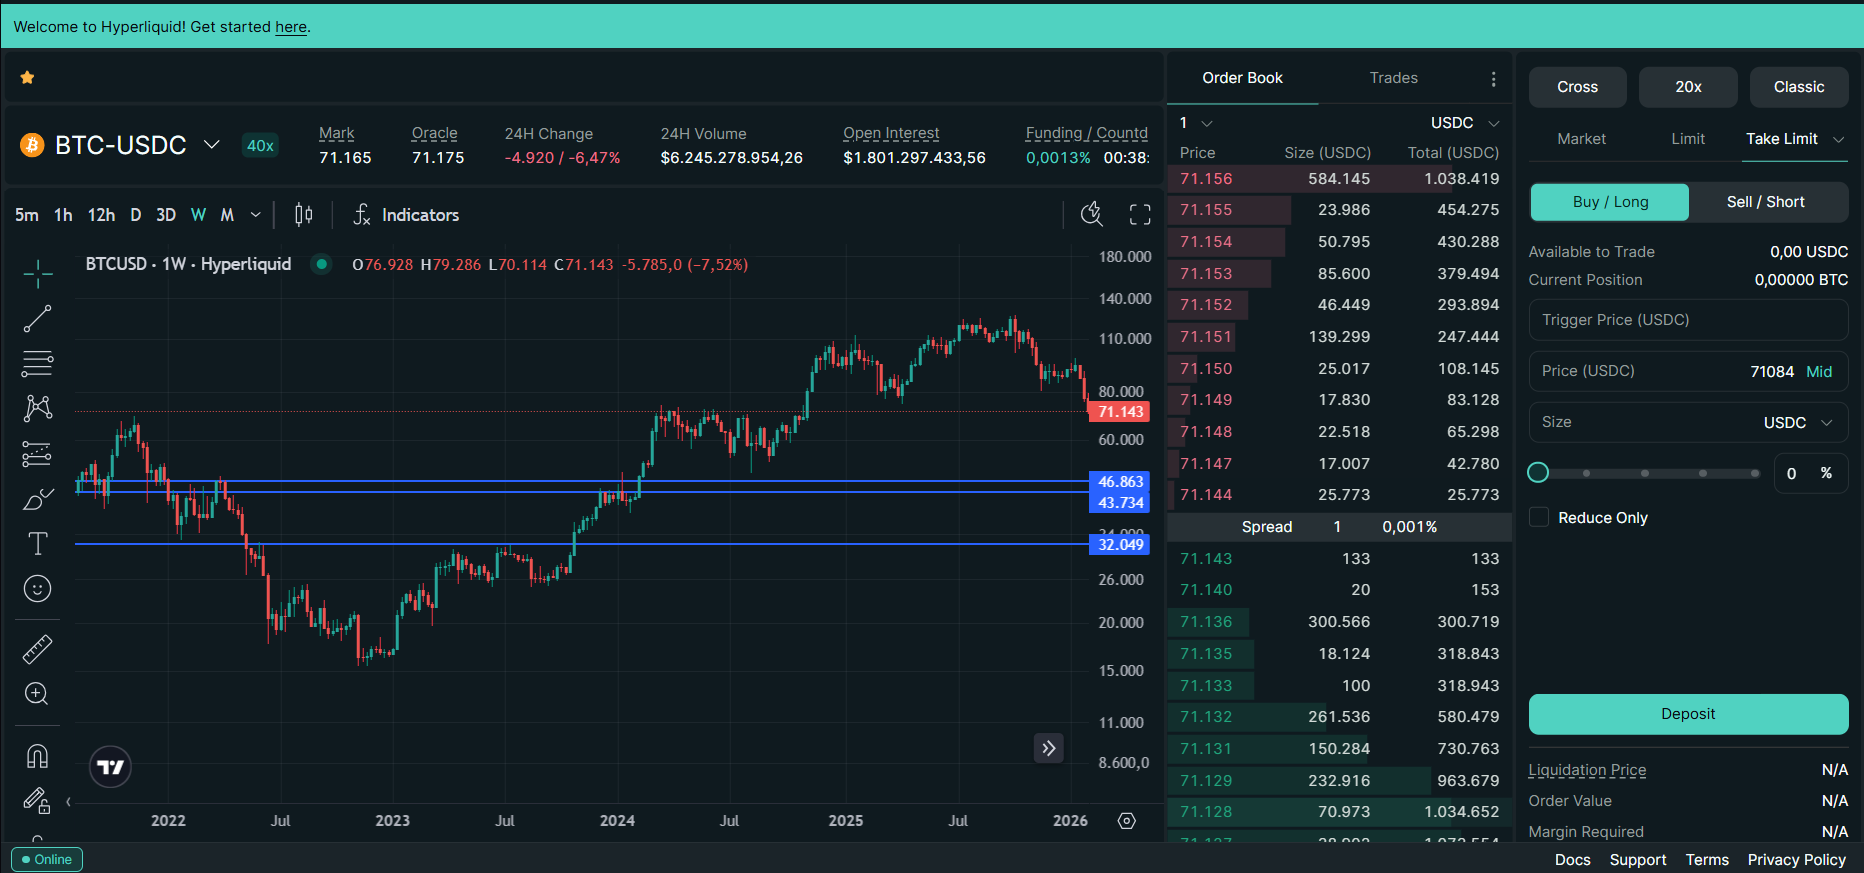The width and height of the screenshot is (1864, 873).
Task: Select the Market order tab
Action: tap(1581, 139)
